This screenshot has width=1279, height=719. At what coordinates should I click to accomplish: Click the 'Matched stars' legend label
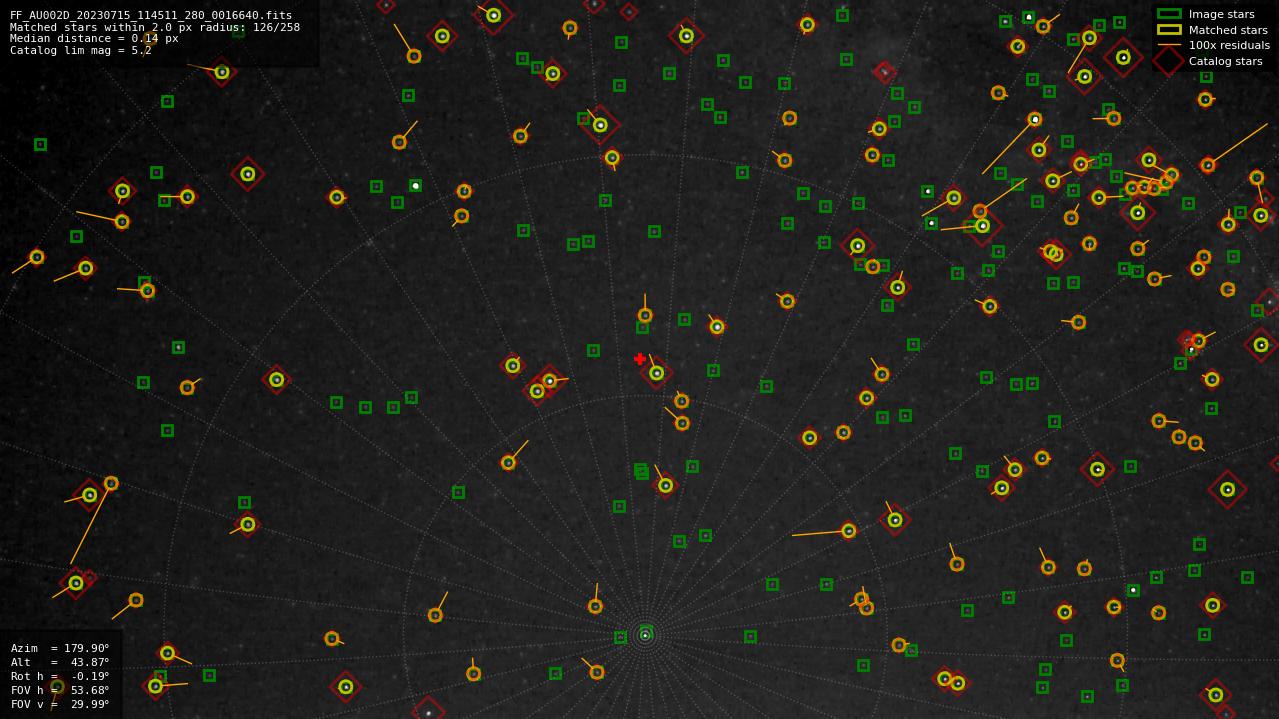coord(1228,30)
